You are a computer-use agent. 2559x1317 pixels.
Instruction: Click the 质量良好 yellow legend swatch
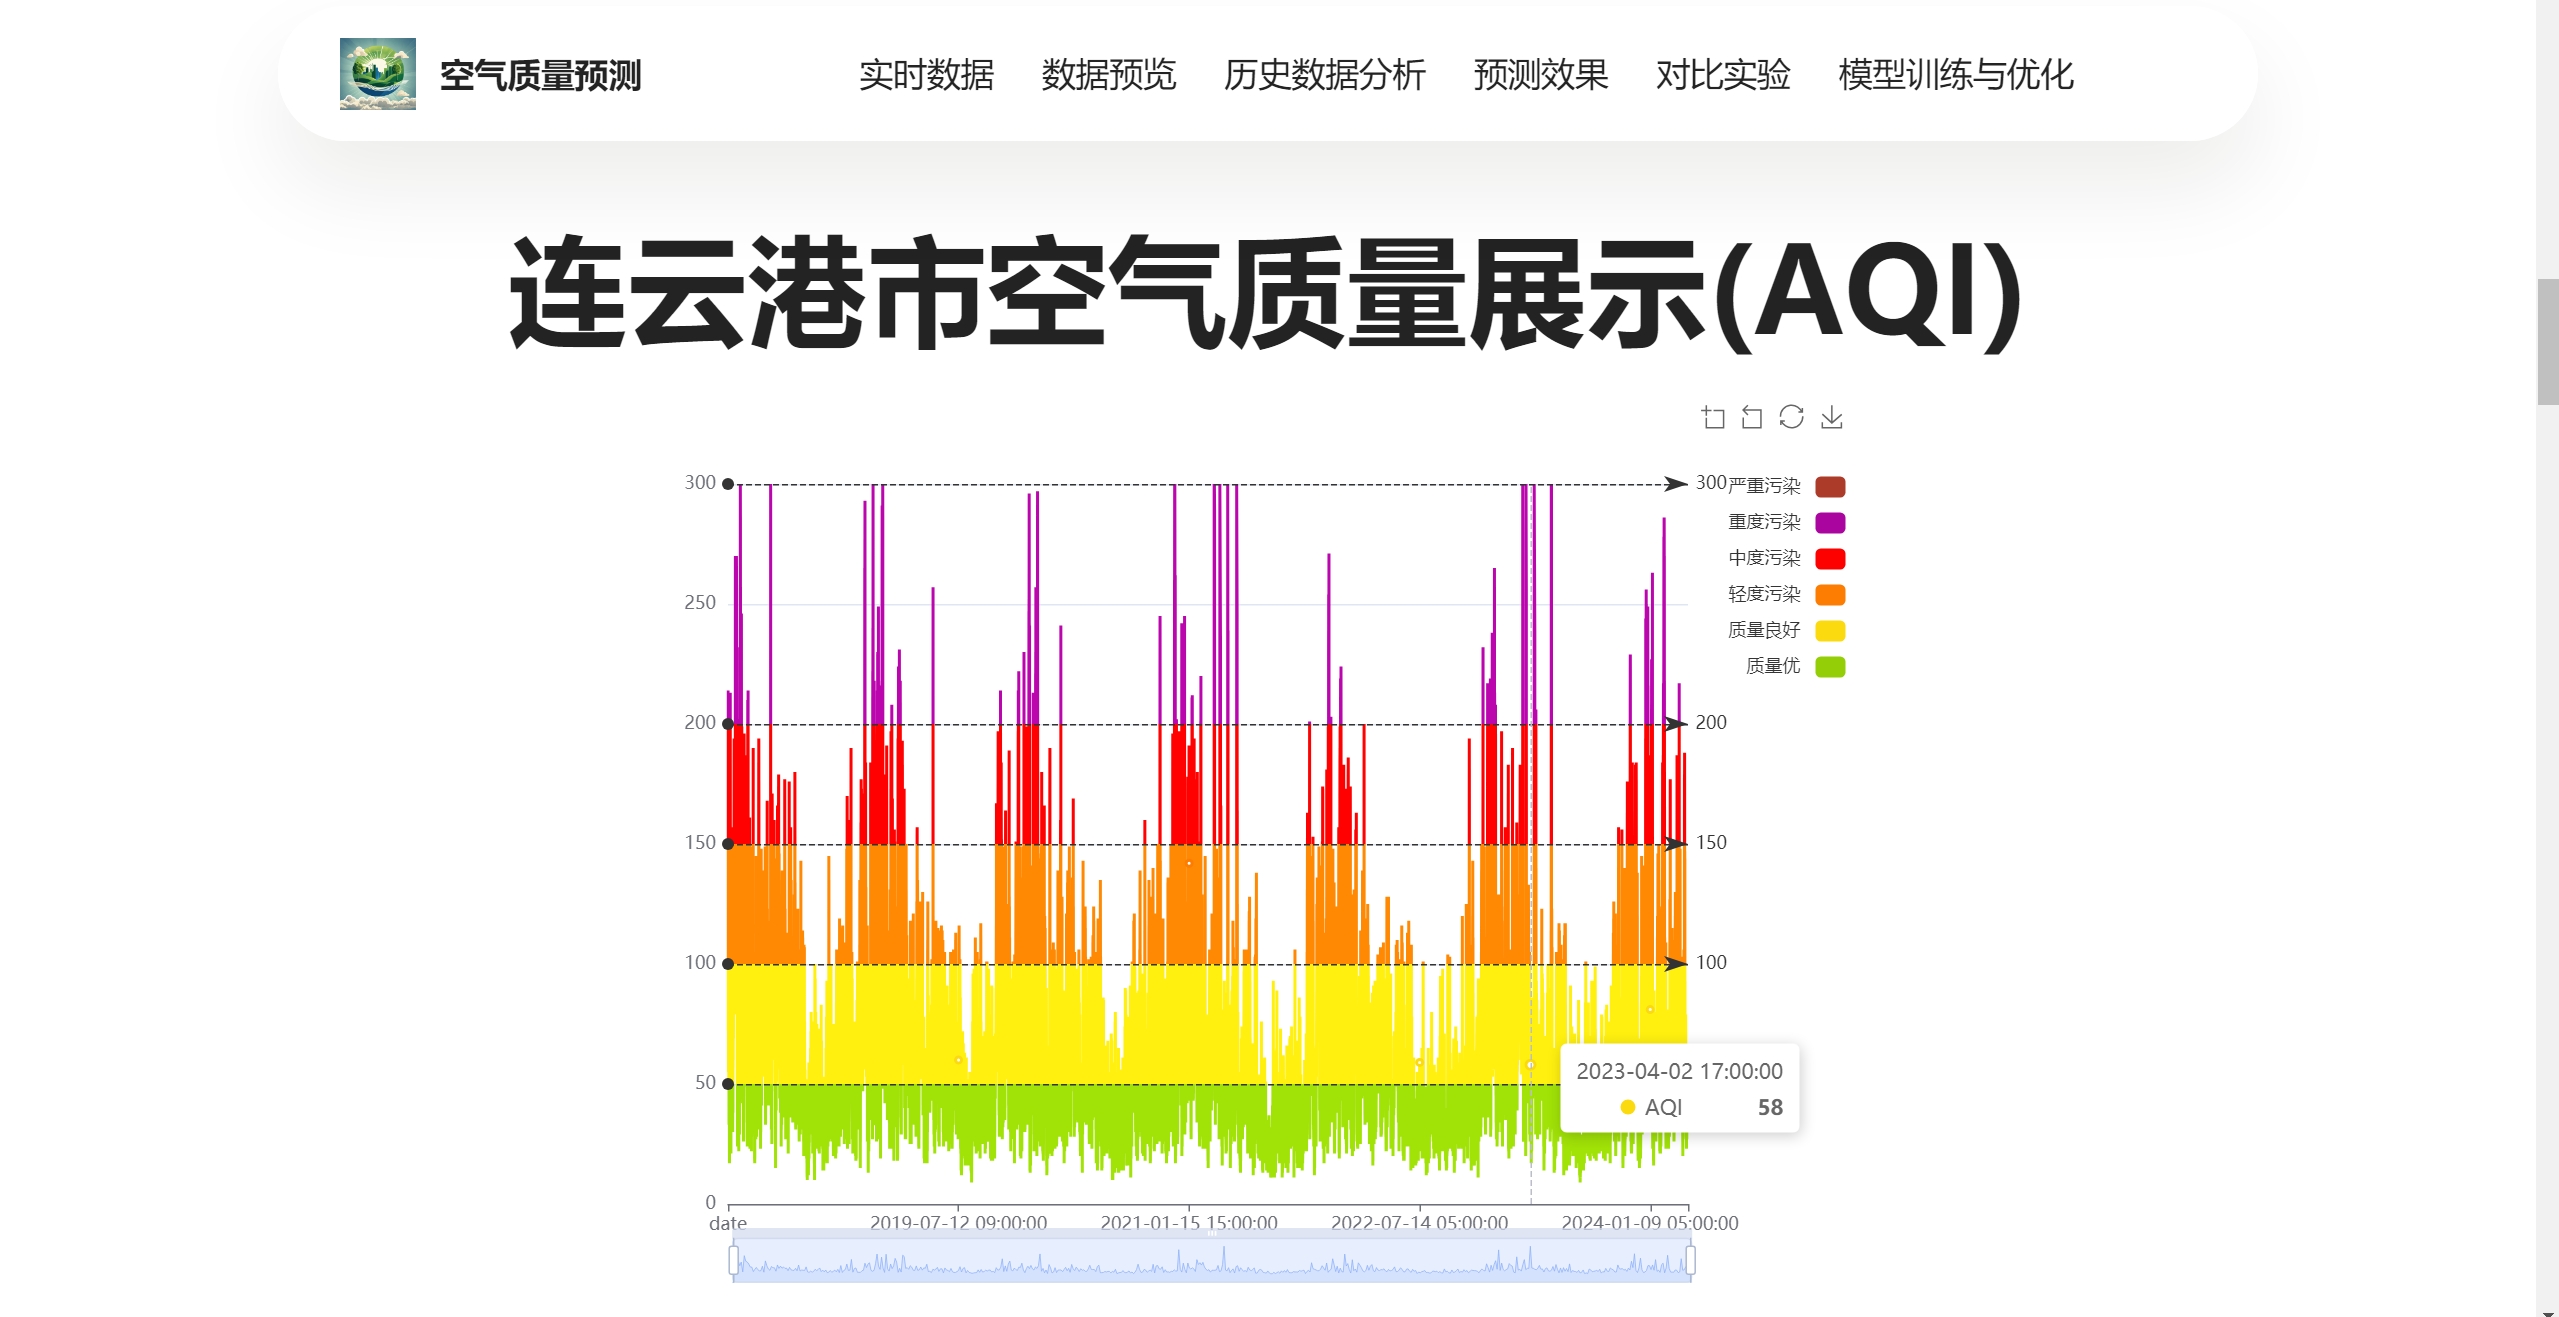1830,631
